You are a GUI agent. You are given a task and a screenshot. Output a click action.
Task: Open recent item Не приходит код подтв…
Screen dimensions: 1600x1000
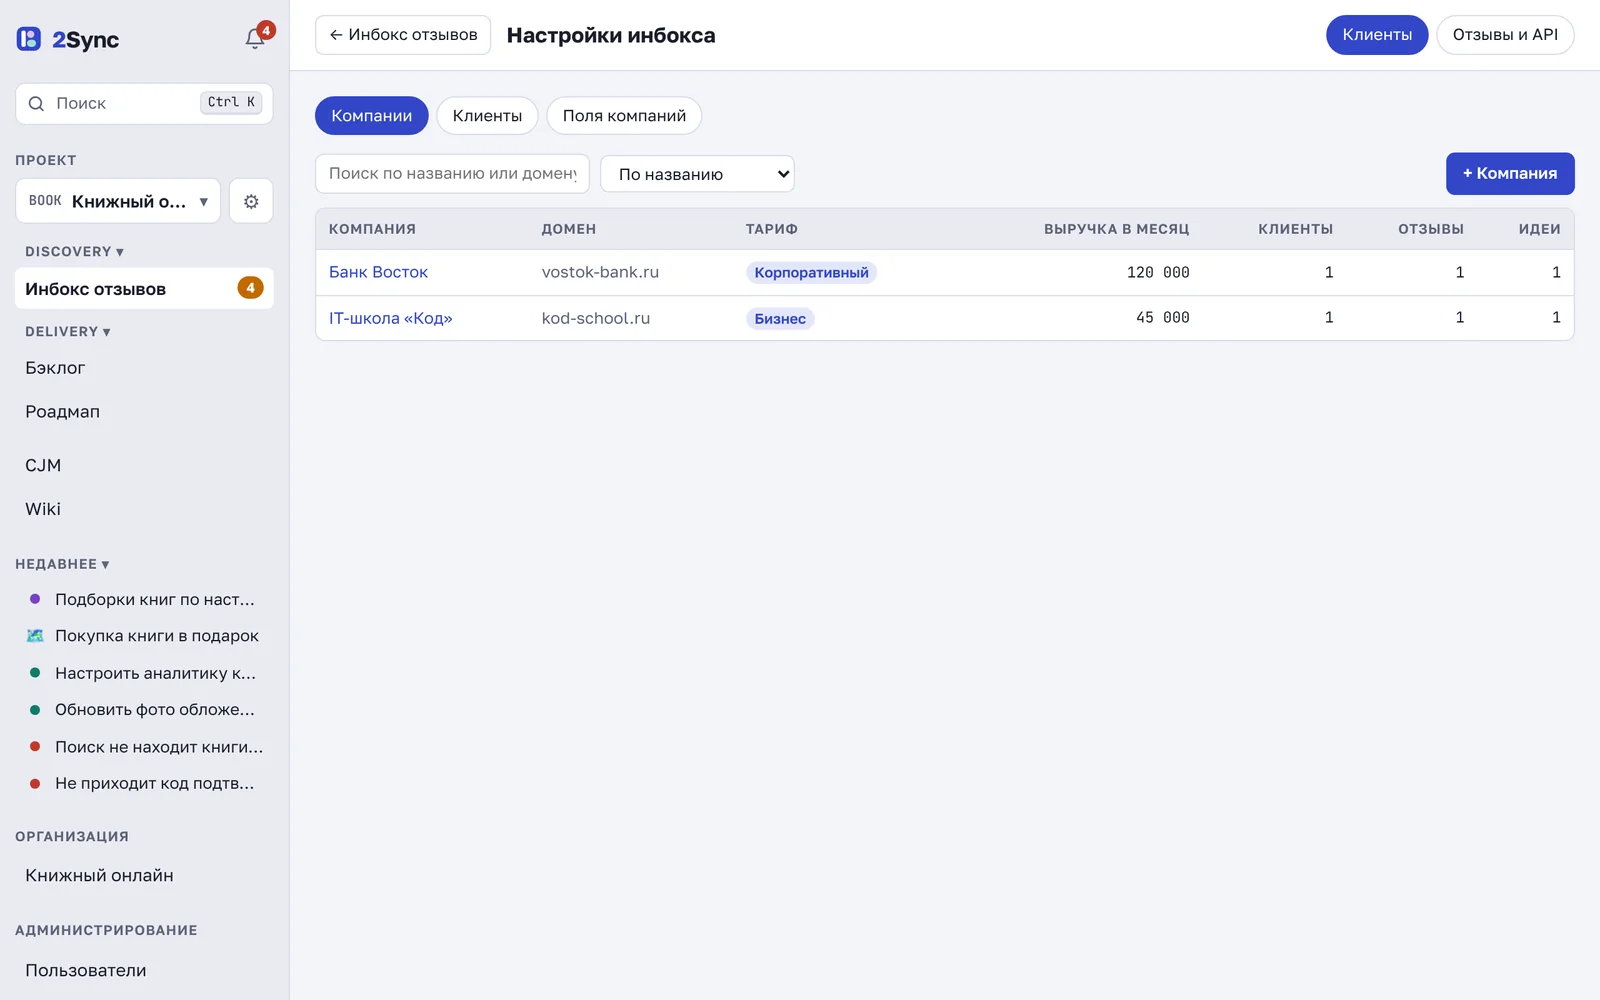point(144,784)
